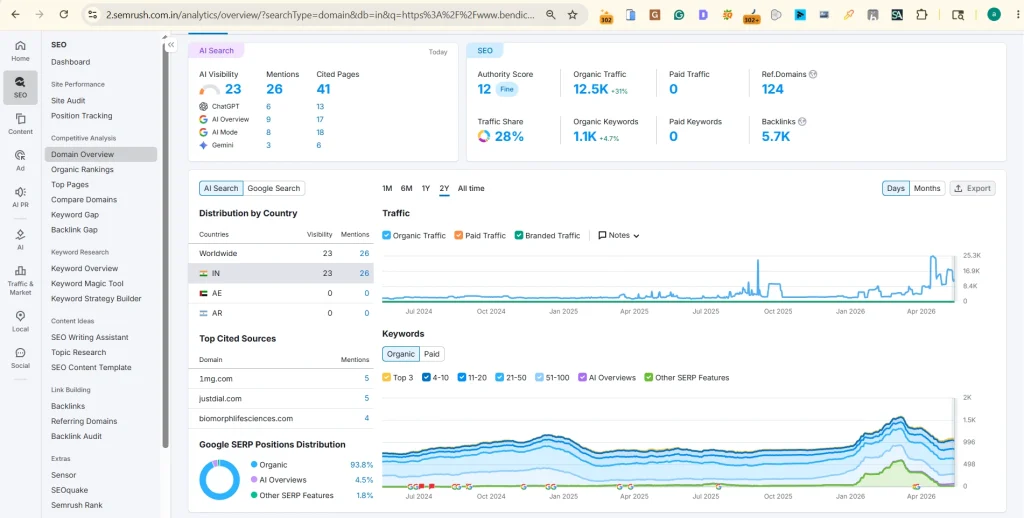Select the SEO rail icon
Screen dimensions: 1024x518
pos(20,88)
